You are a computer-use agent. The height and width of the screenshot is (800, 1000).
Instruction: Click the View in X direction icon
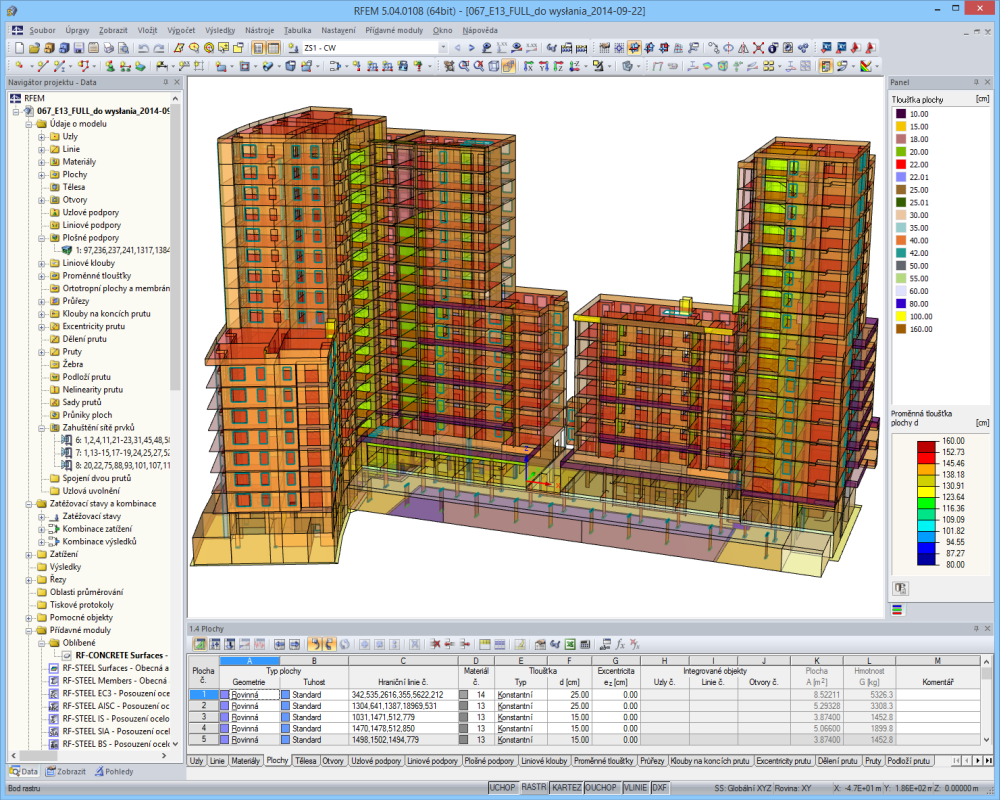tap(529, 66)
